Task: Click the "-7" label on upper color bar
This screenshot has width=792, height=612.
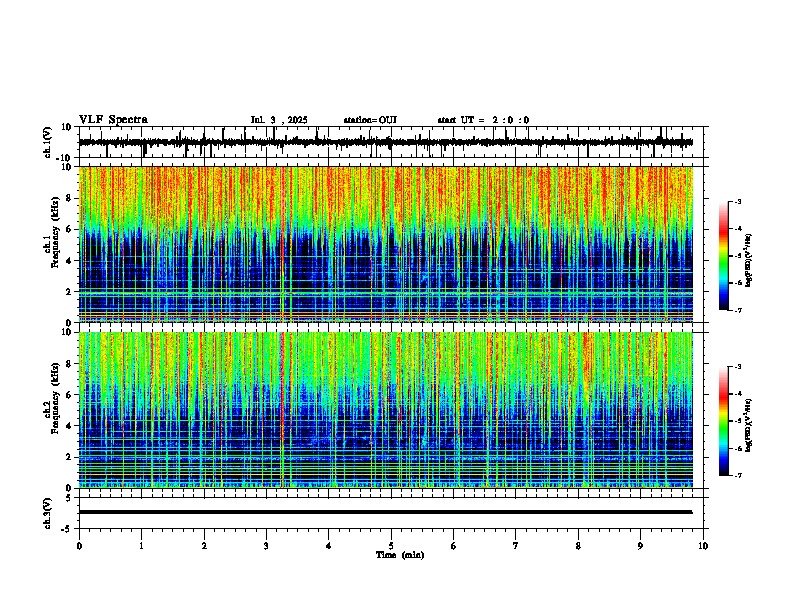Action: click(x=737, y=310)
